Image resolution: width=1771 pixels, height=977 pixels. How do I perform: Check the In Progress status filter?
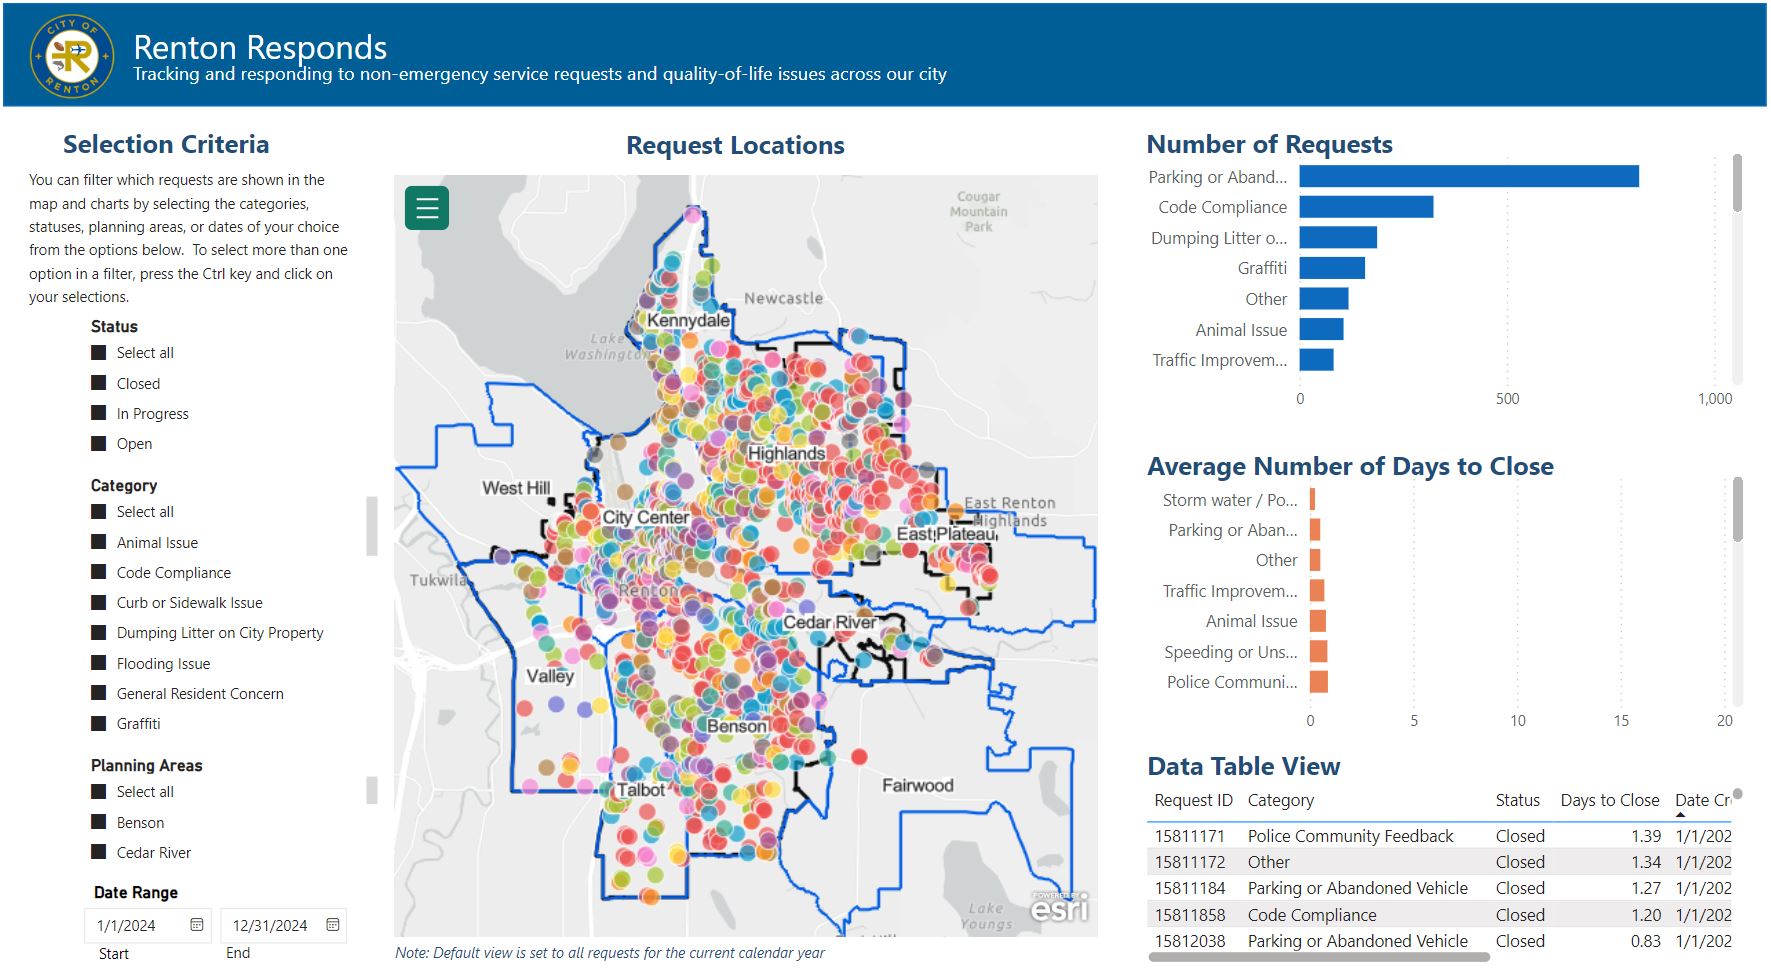pyautogui.click(x=98, y=413)
